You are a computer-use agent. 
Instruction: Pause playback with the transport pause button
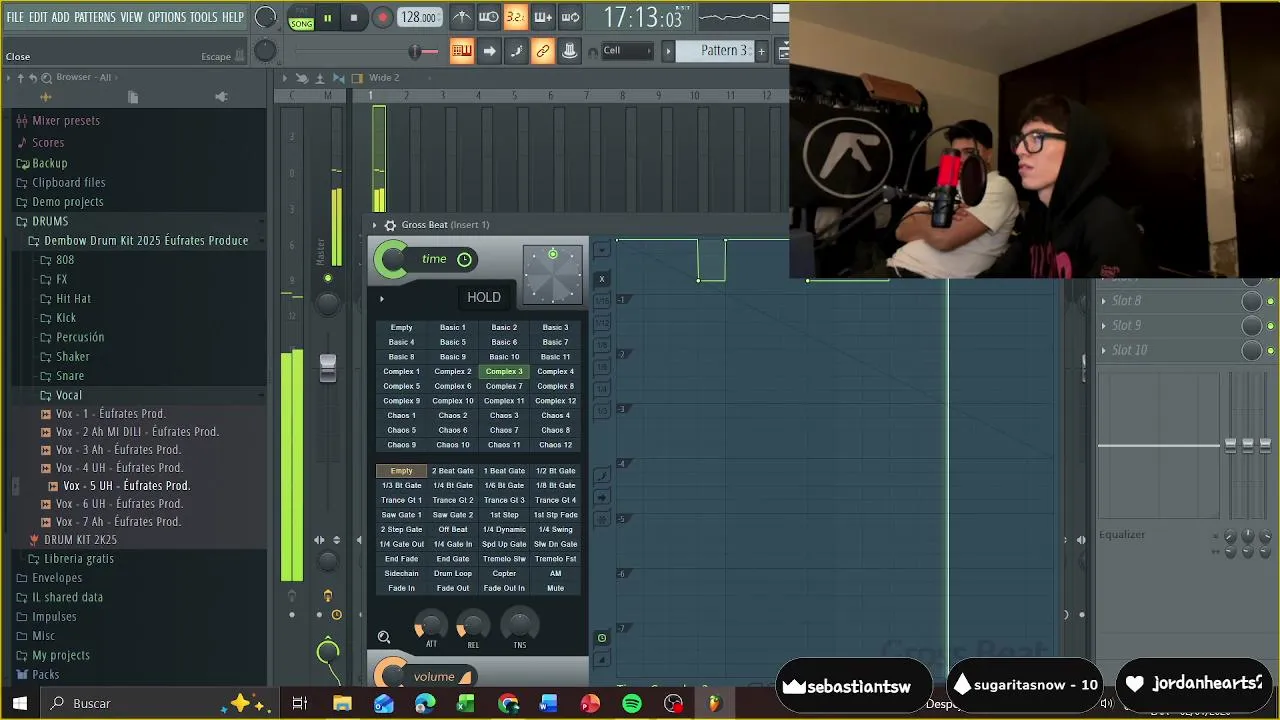[327, 17]
